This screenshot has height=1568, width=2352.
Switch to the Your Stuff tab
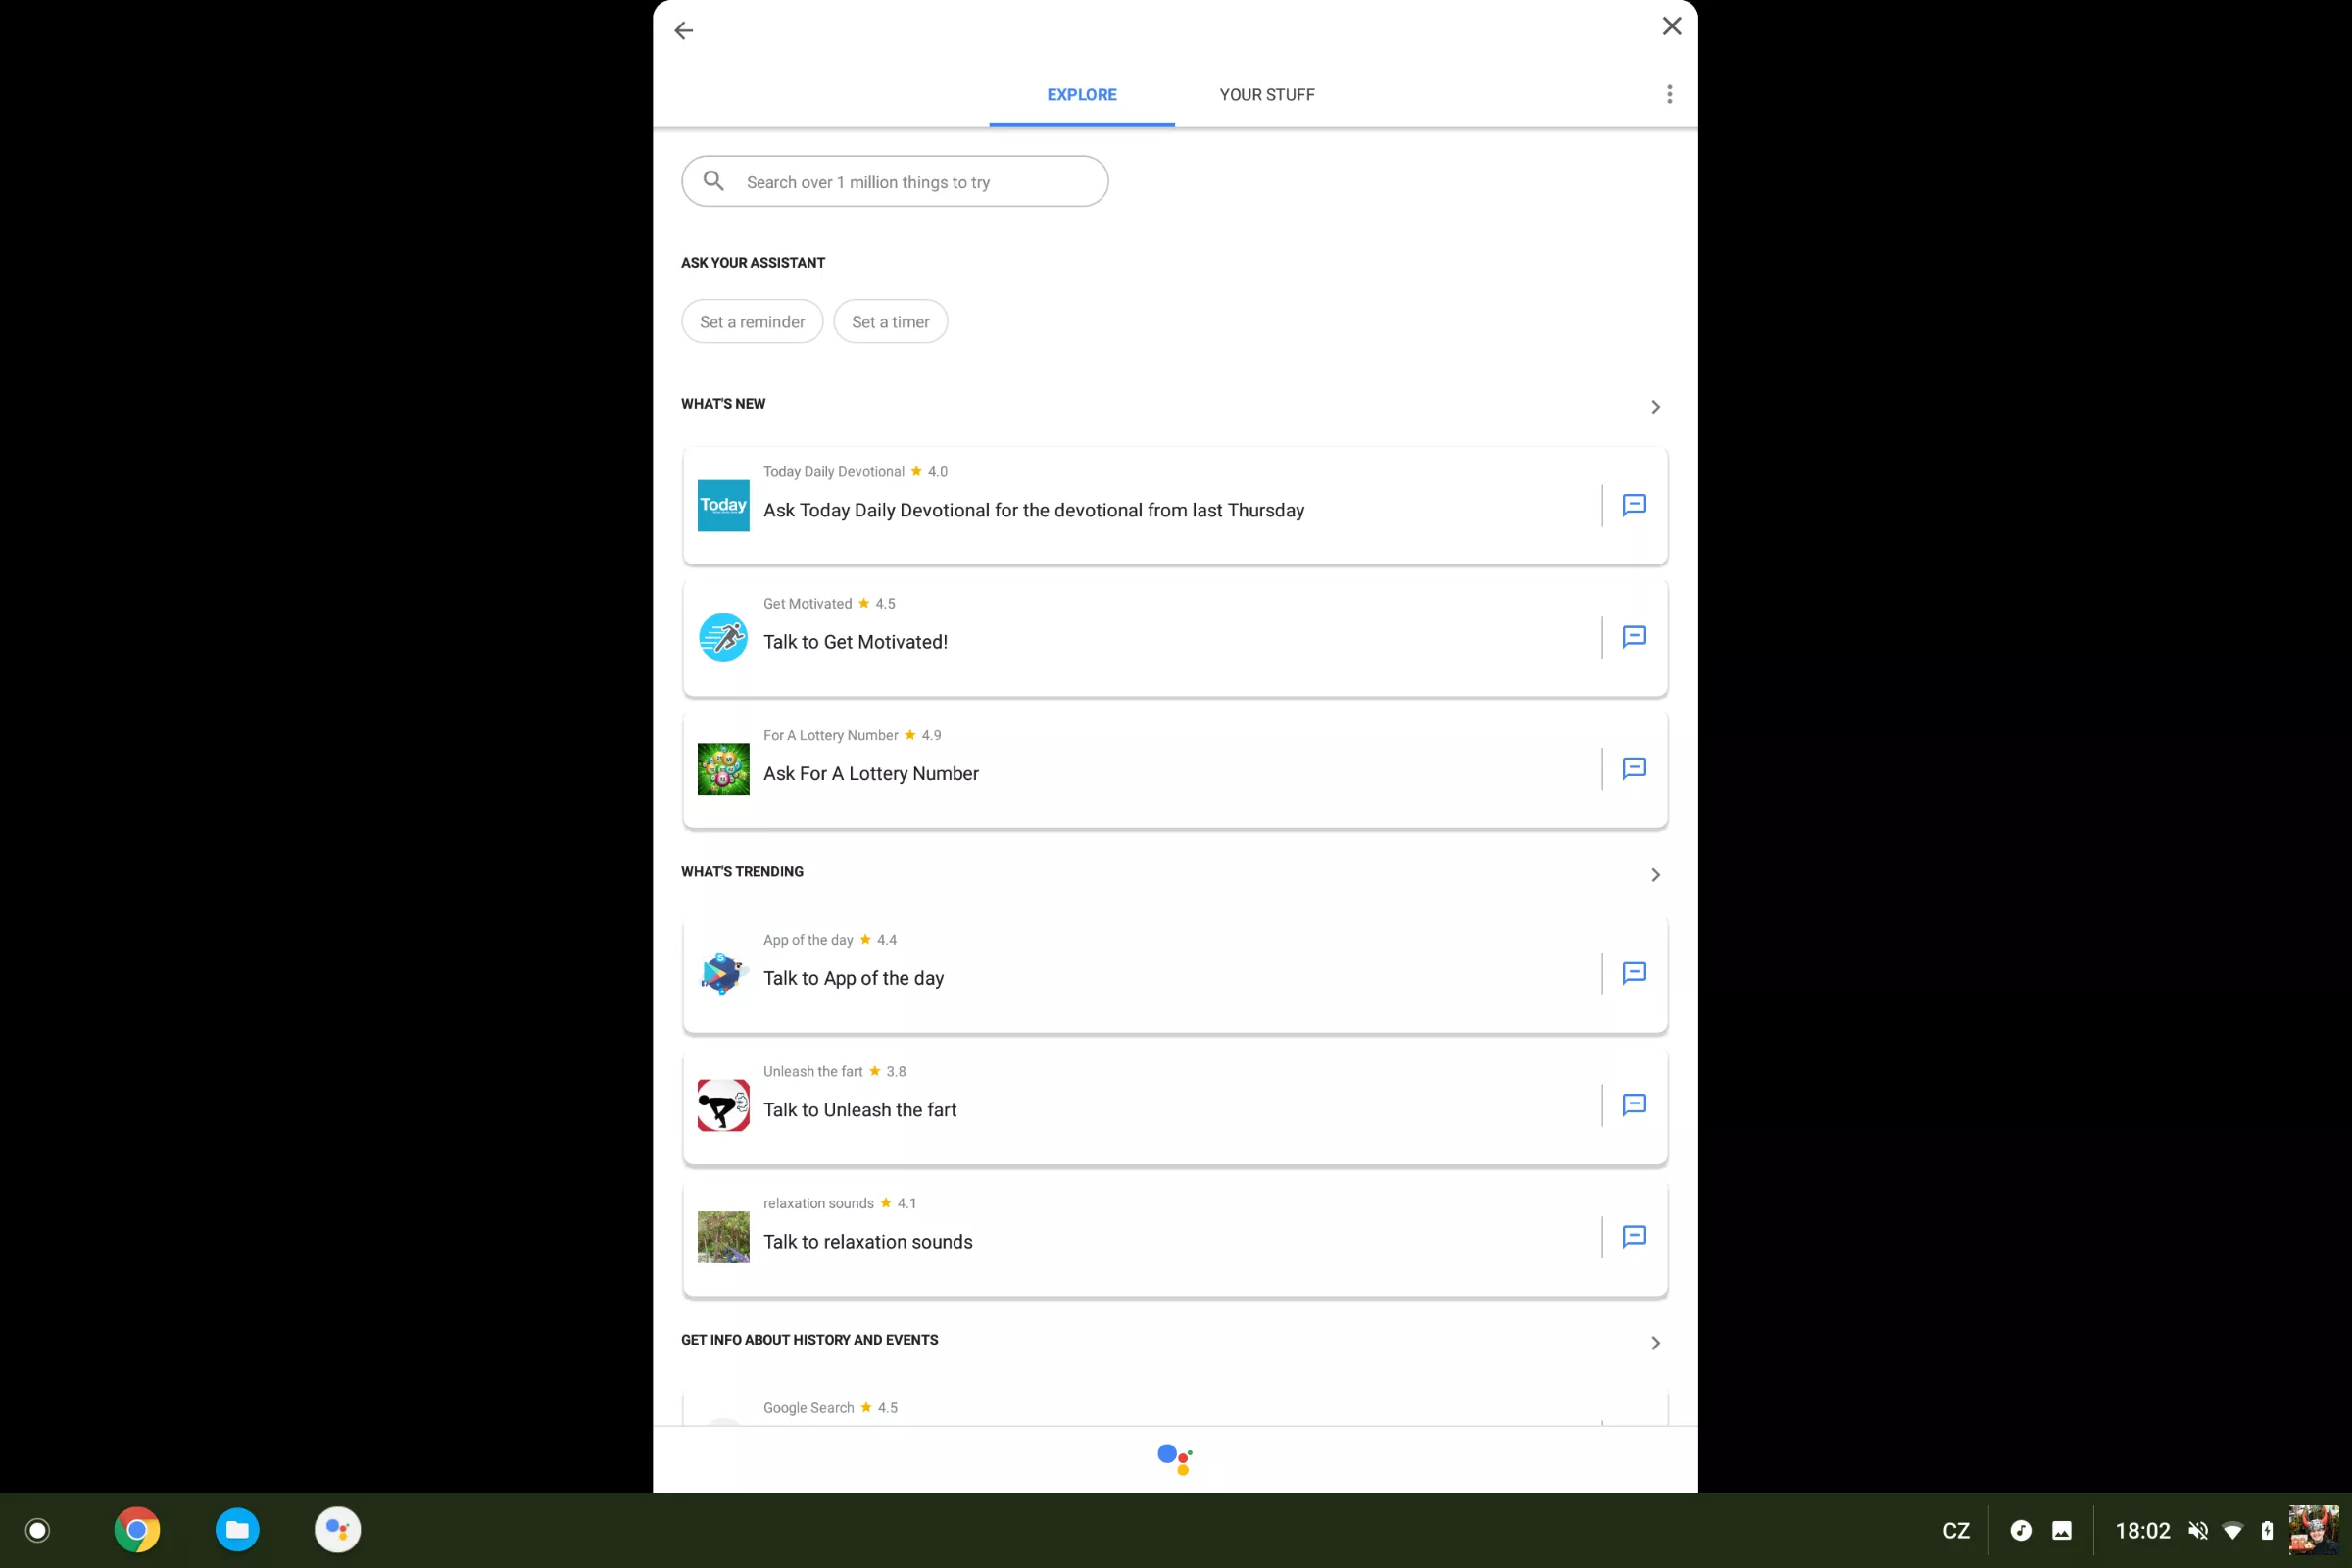pos(1266,94)
